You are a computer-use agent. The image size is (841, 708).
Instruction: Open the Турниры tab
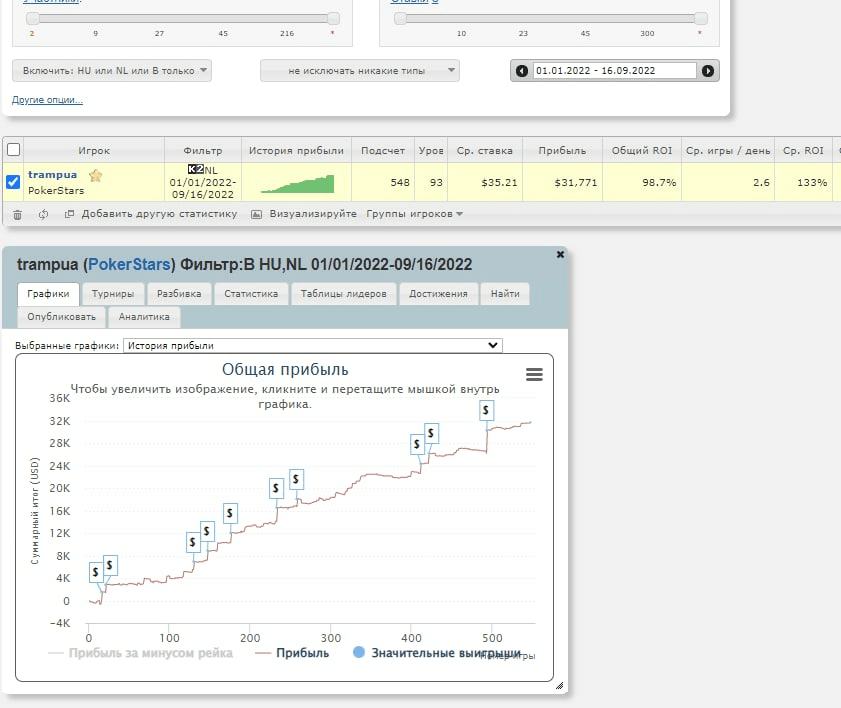(113, 294)
